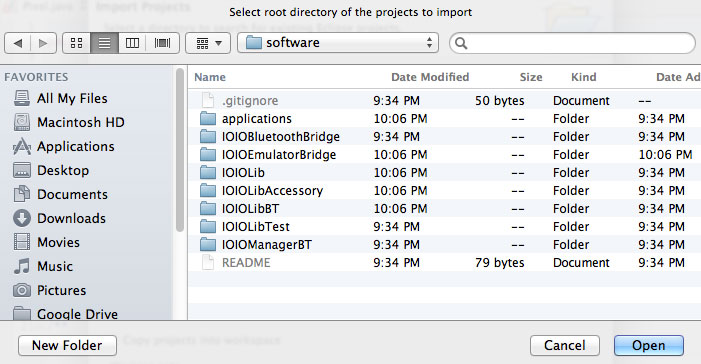Image resolution: width=701 pixels, height=364 pixels.
Task: Click Kind 'Document' in the .gitignore row
Action: point(581,101)
